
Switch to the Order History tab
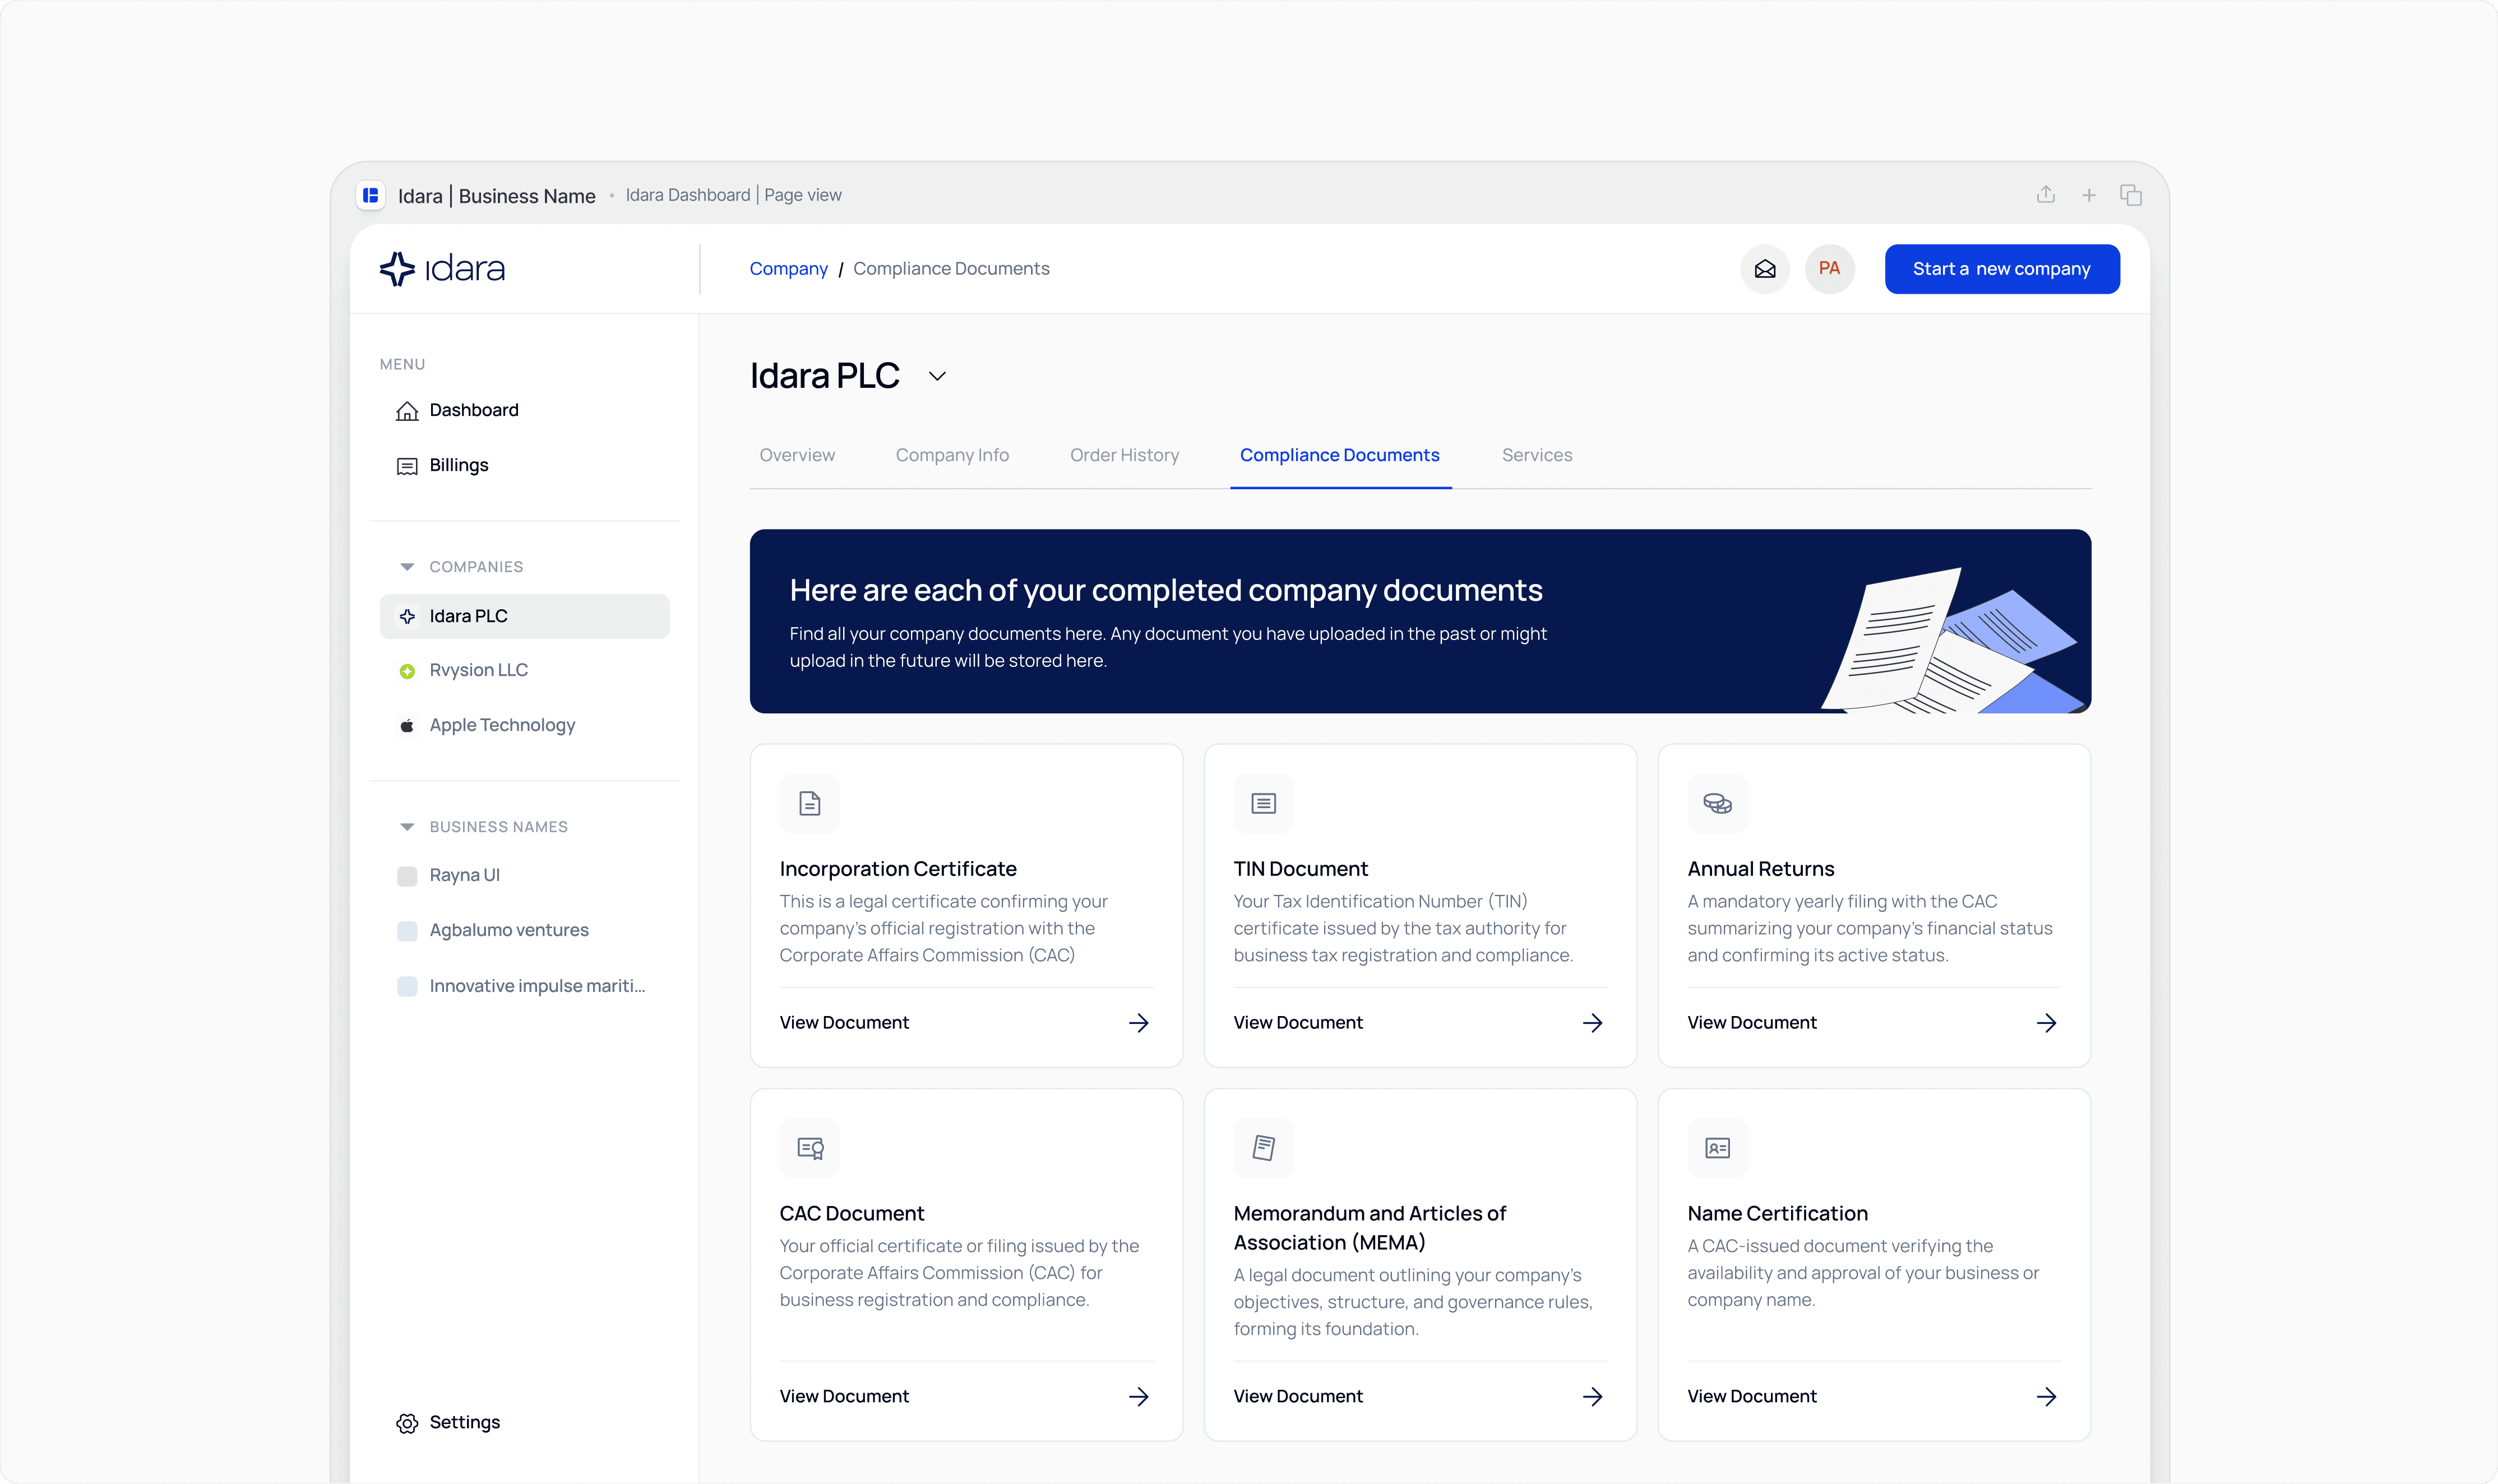[1124, 455]
